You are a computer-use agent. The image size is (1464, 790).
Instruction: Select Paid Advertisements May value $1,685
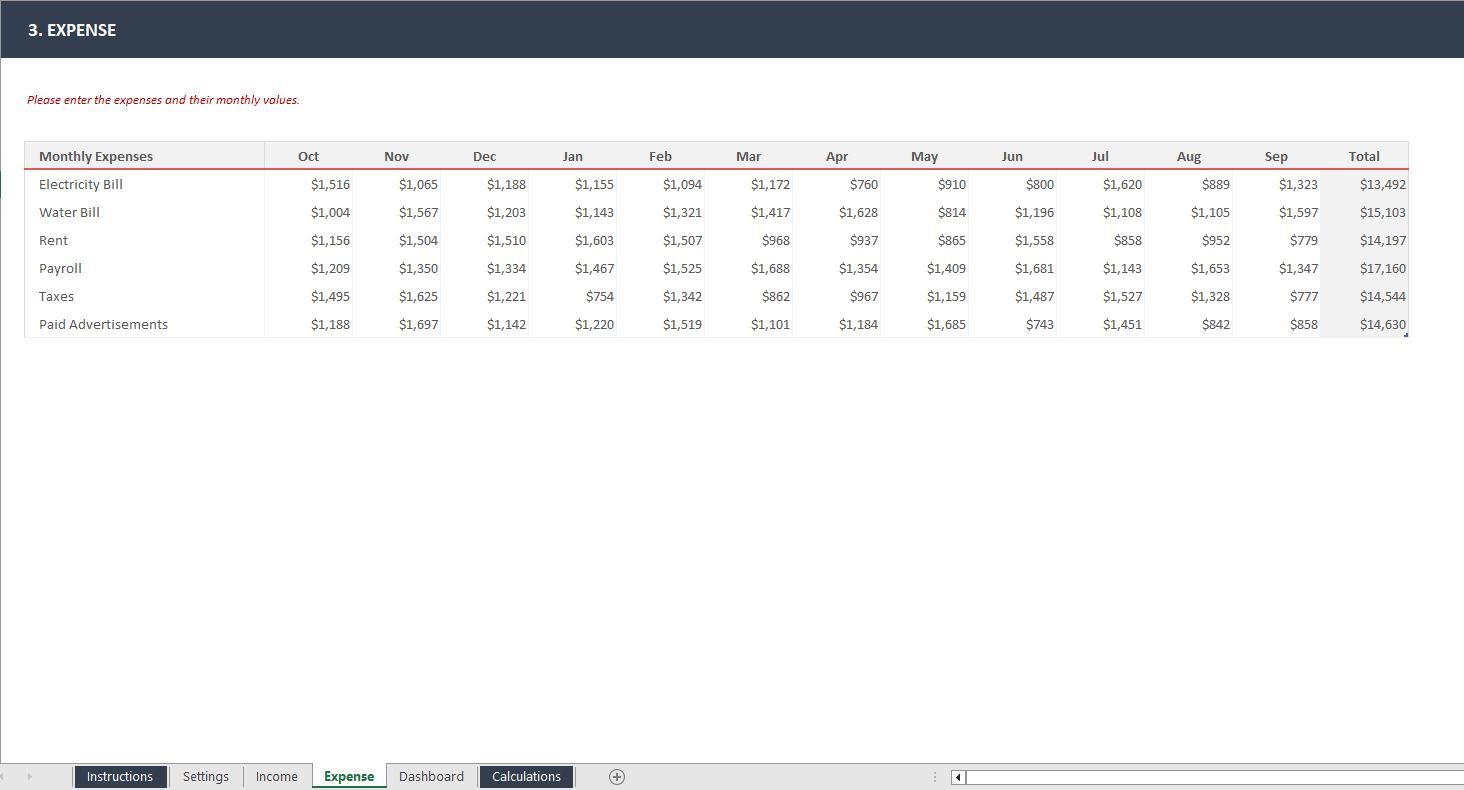(925, 324)
